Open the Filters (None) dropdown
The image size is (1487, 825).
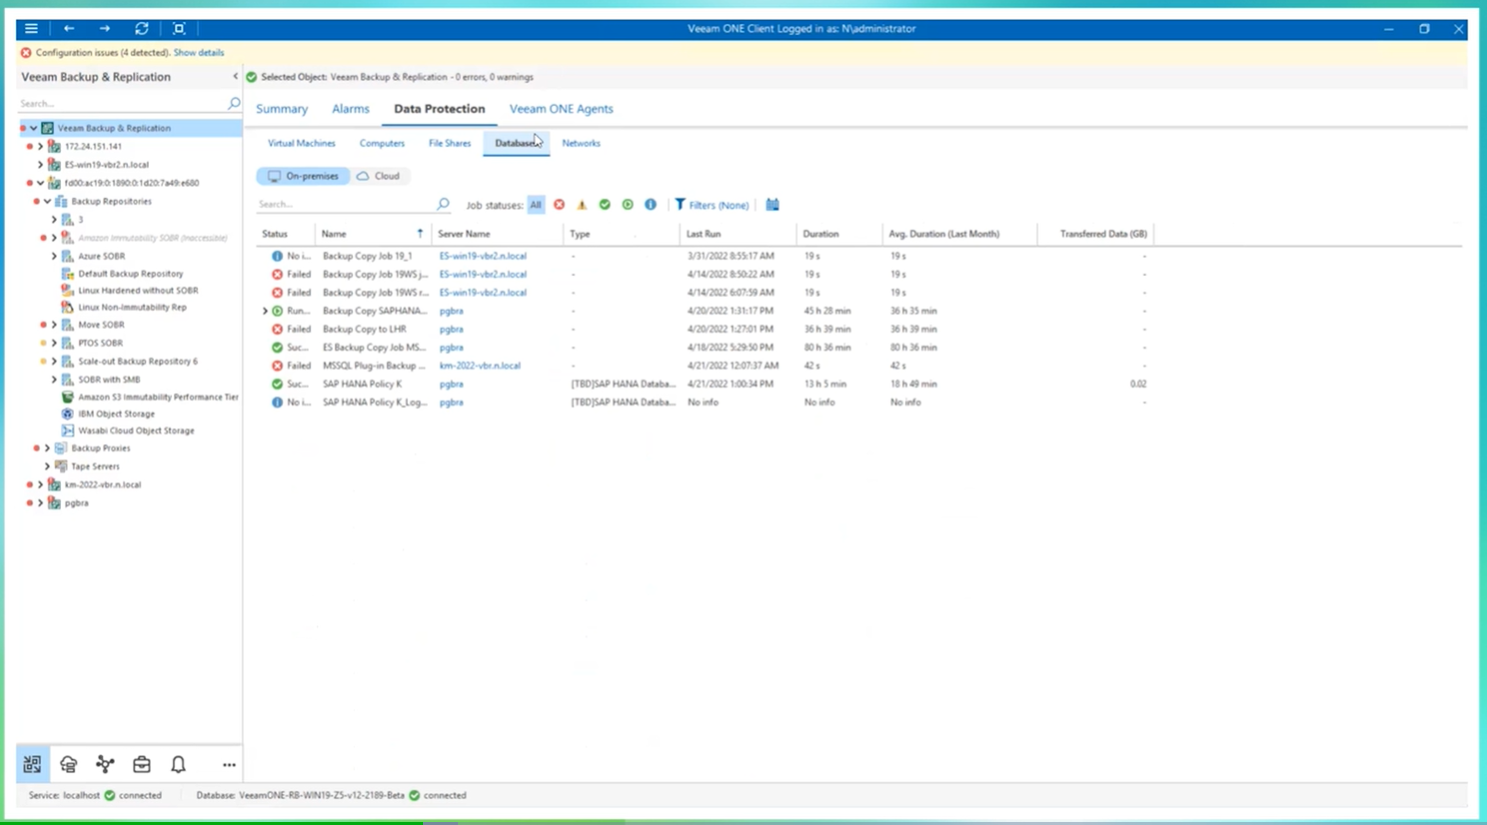pos(712,204)
